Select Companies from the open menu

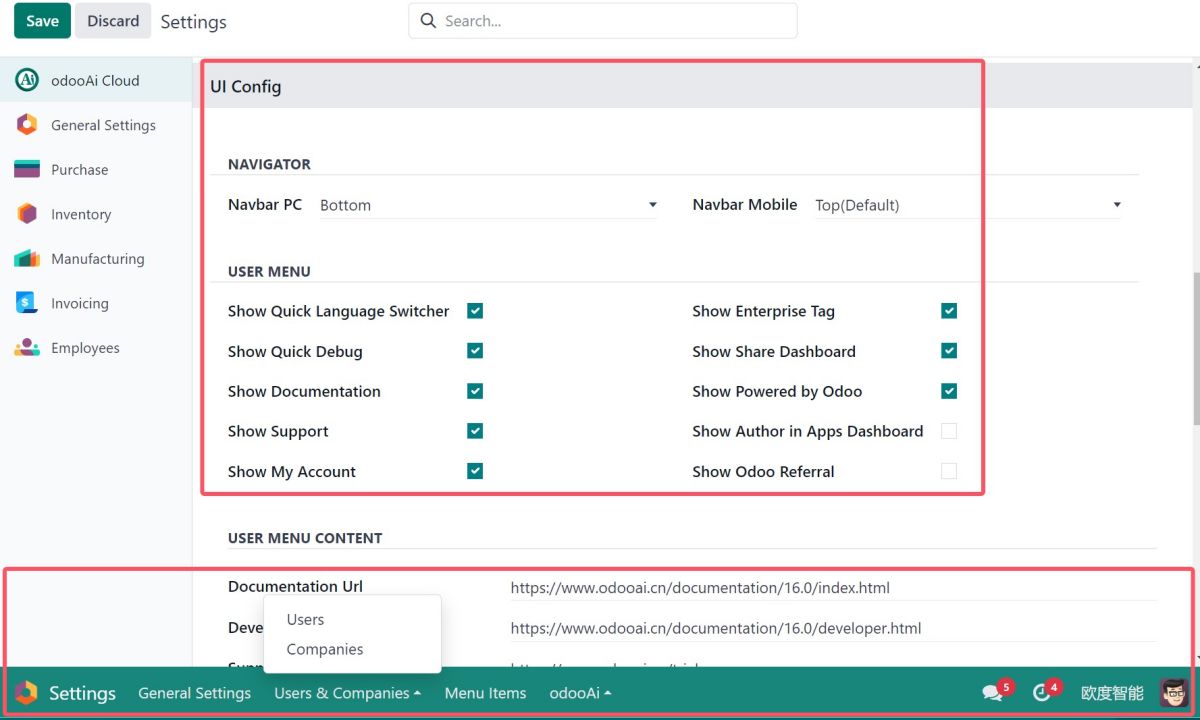325,649
